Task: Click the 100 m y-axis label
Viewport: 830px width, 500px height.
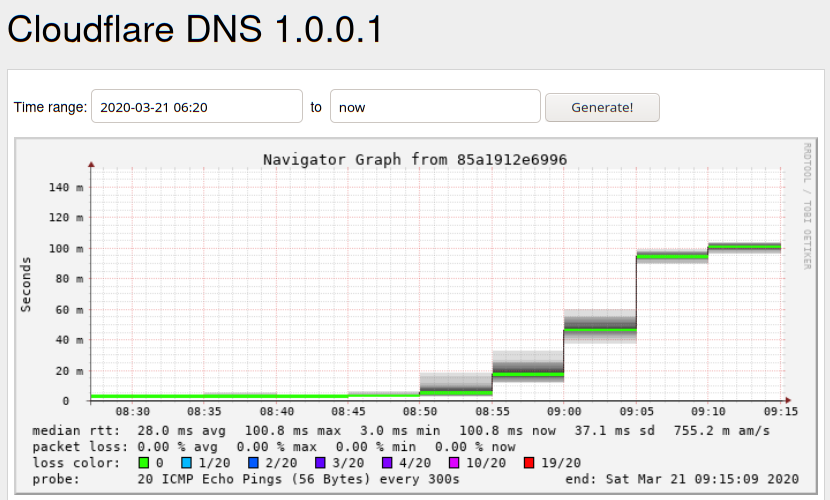Action: coord(66,248)
